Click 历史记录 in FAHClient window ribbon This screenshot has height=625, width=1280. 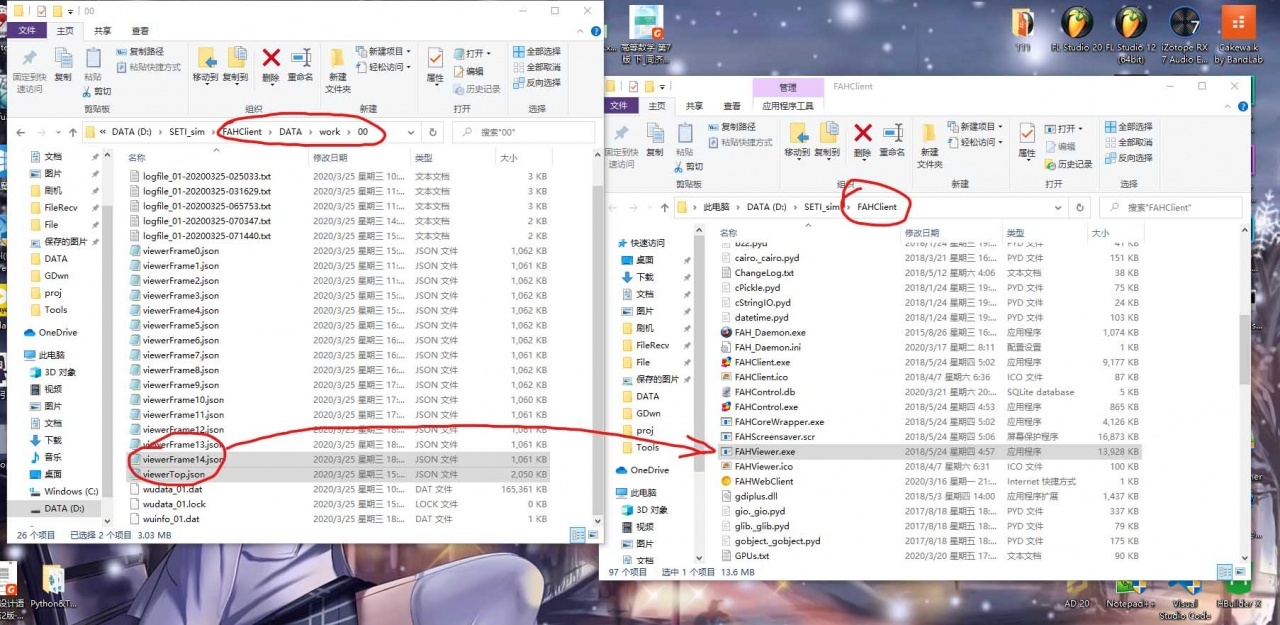pos(1068,163)
